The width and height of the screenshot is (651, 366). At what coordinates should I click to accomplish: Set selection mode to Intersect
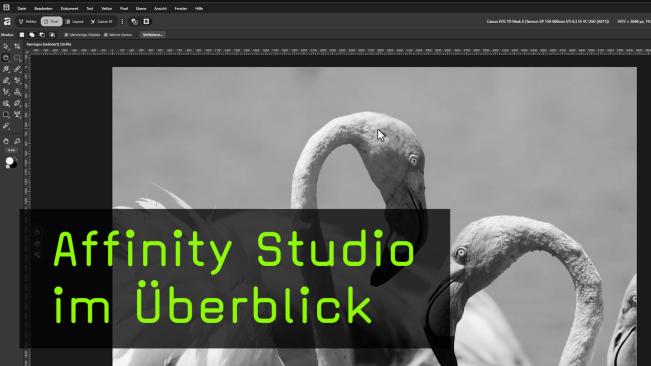(52, 35)
